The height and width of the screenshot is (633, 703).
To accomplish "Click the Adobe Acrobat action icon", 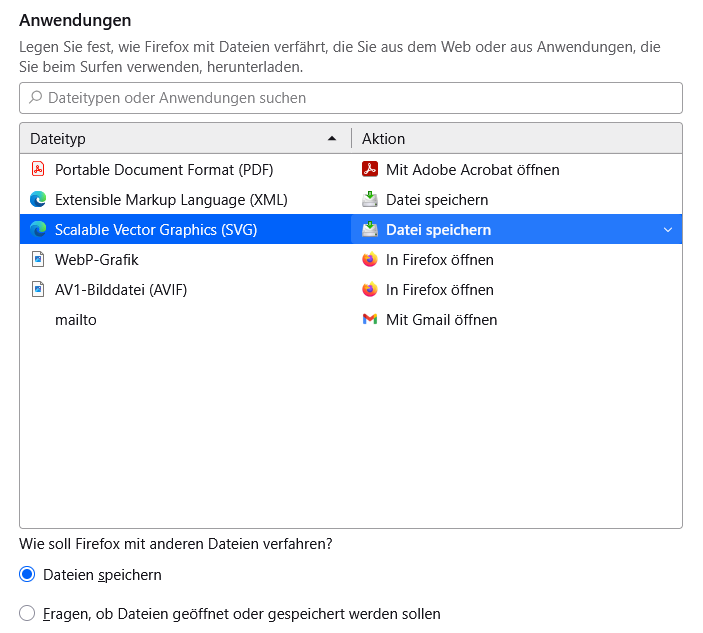I will (x=370, y=170).
